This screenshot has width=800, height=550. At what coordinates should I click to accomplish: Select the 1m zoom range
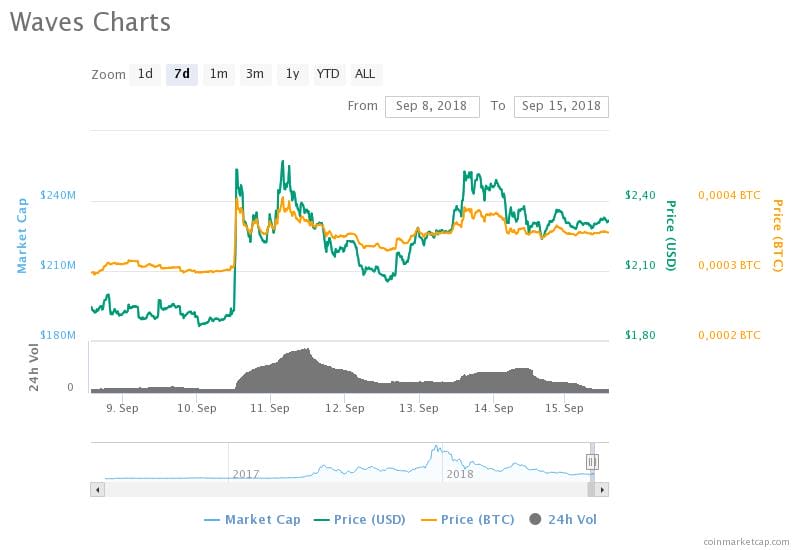pos(219,74)
